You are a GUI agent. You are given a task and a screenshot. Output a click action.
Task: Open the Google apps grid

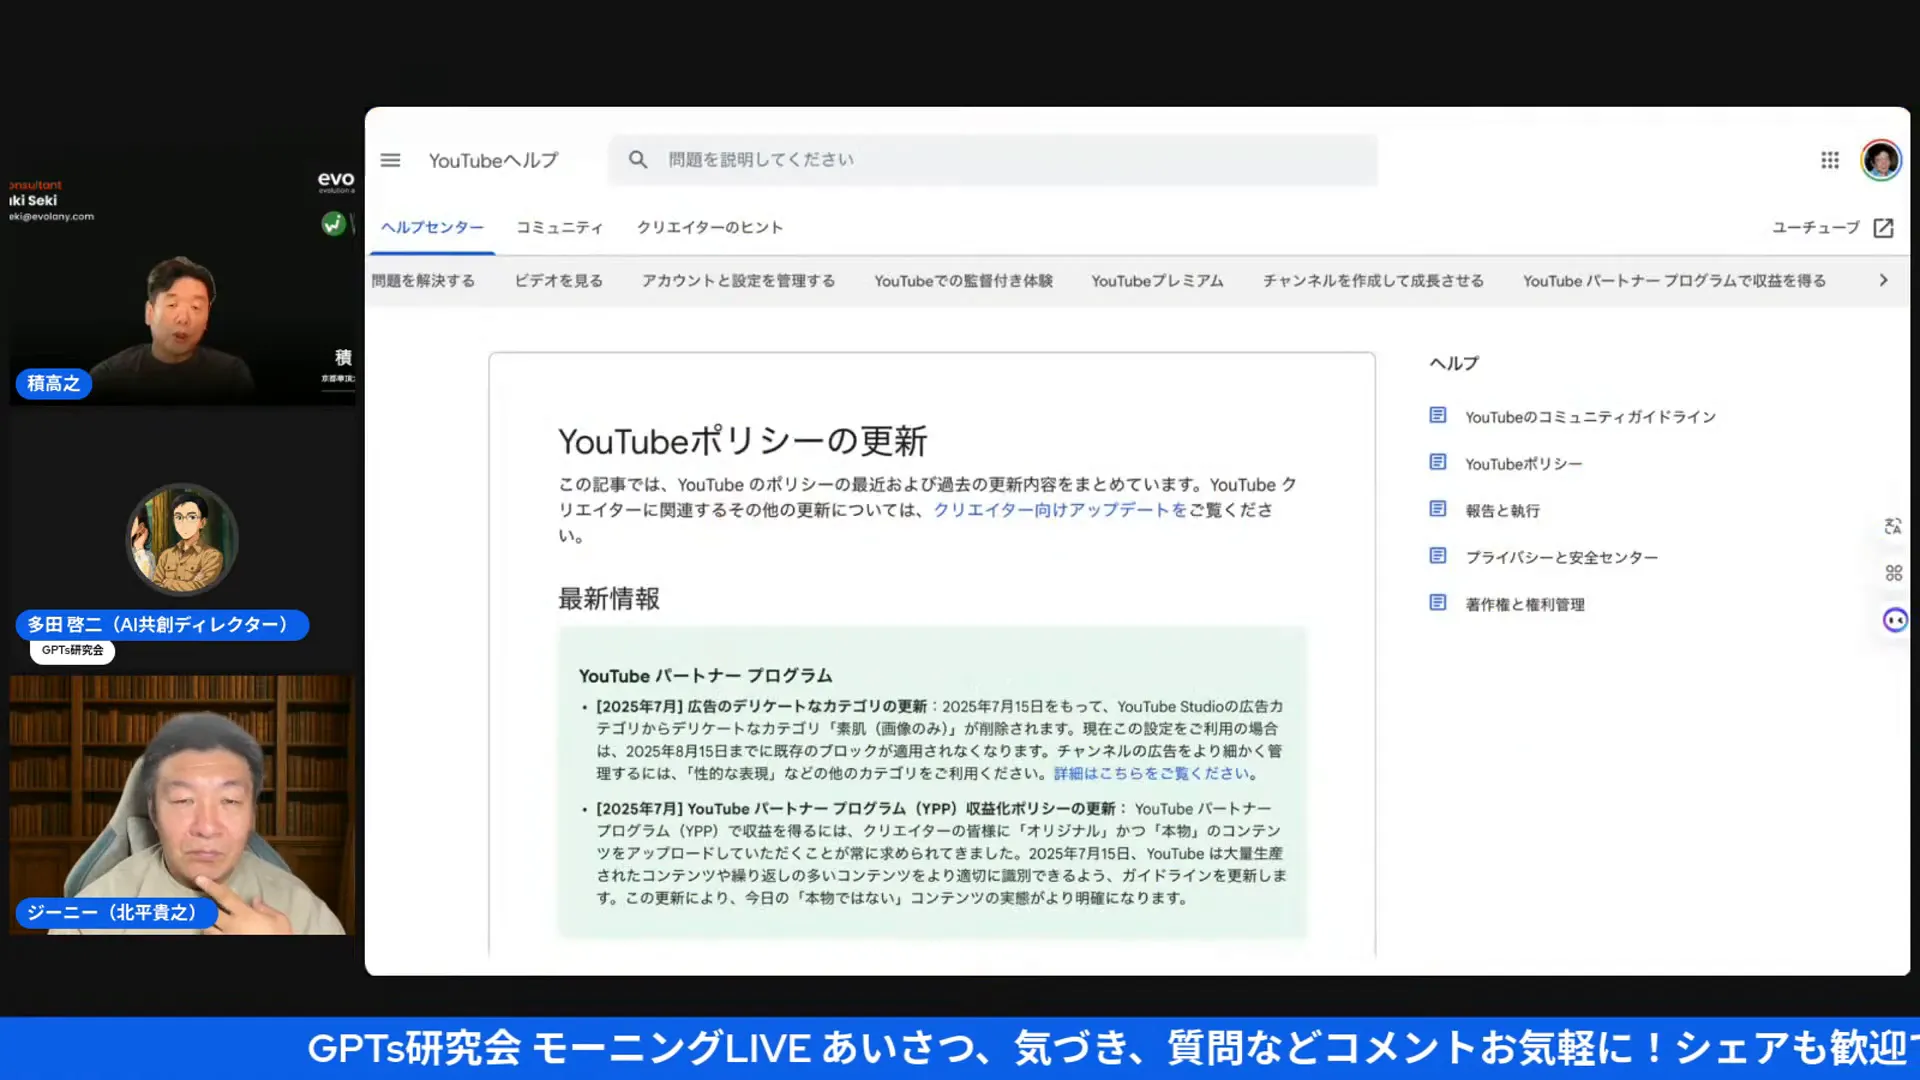(1829, 160)
